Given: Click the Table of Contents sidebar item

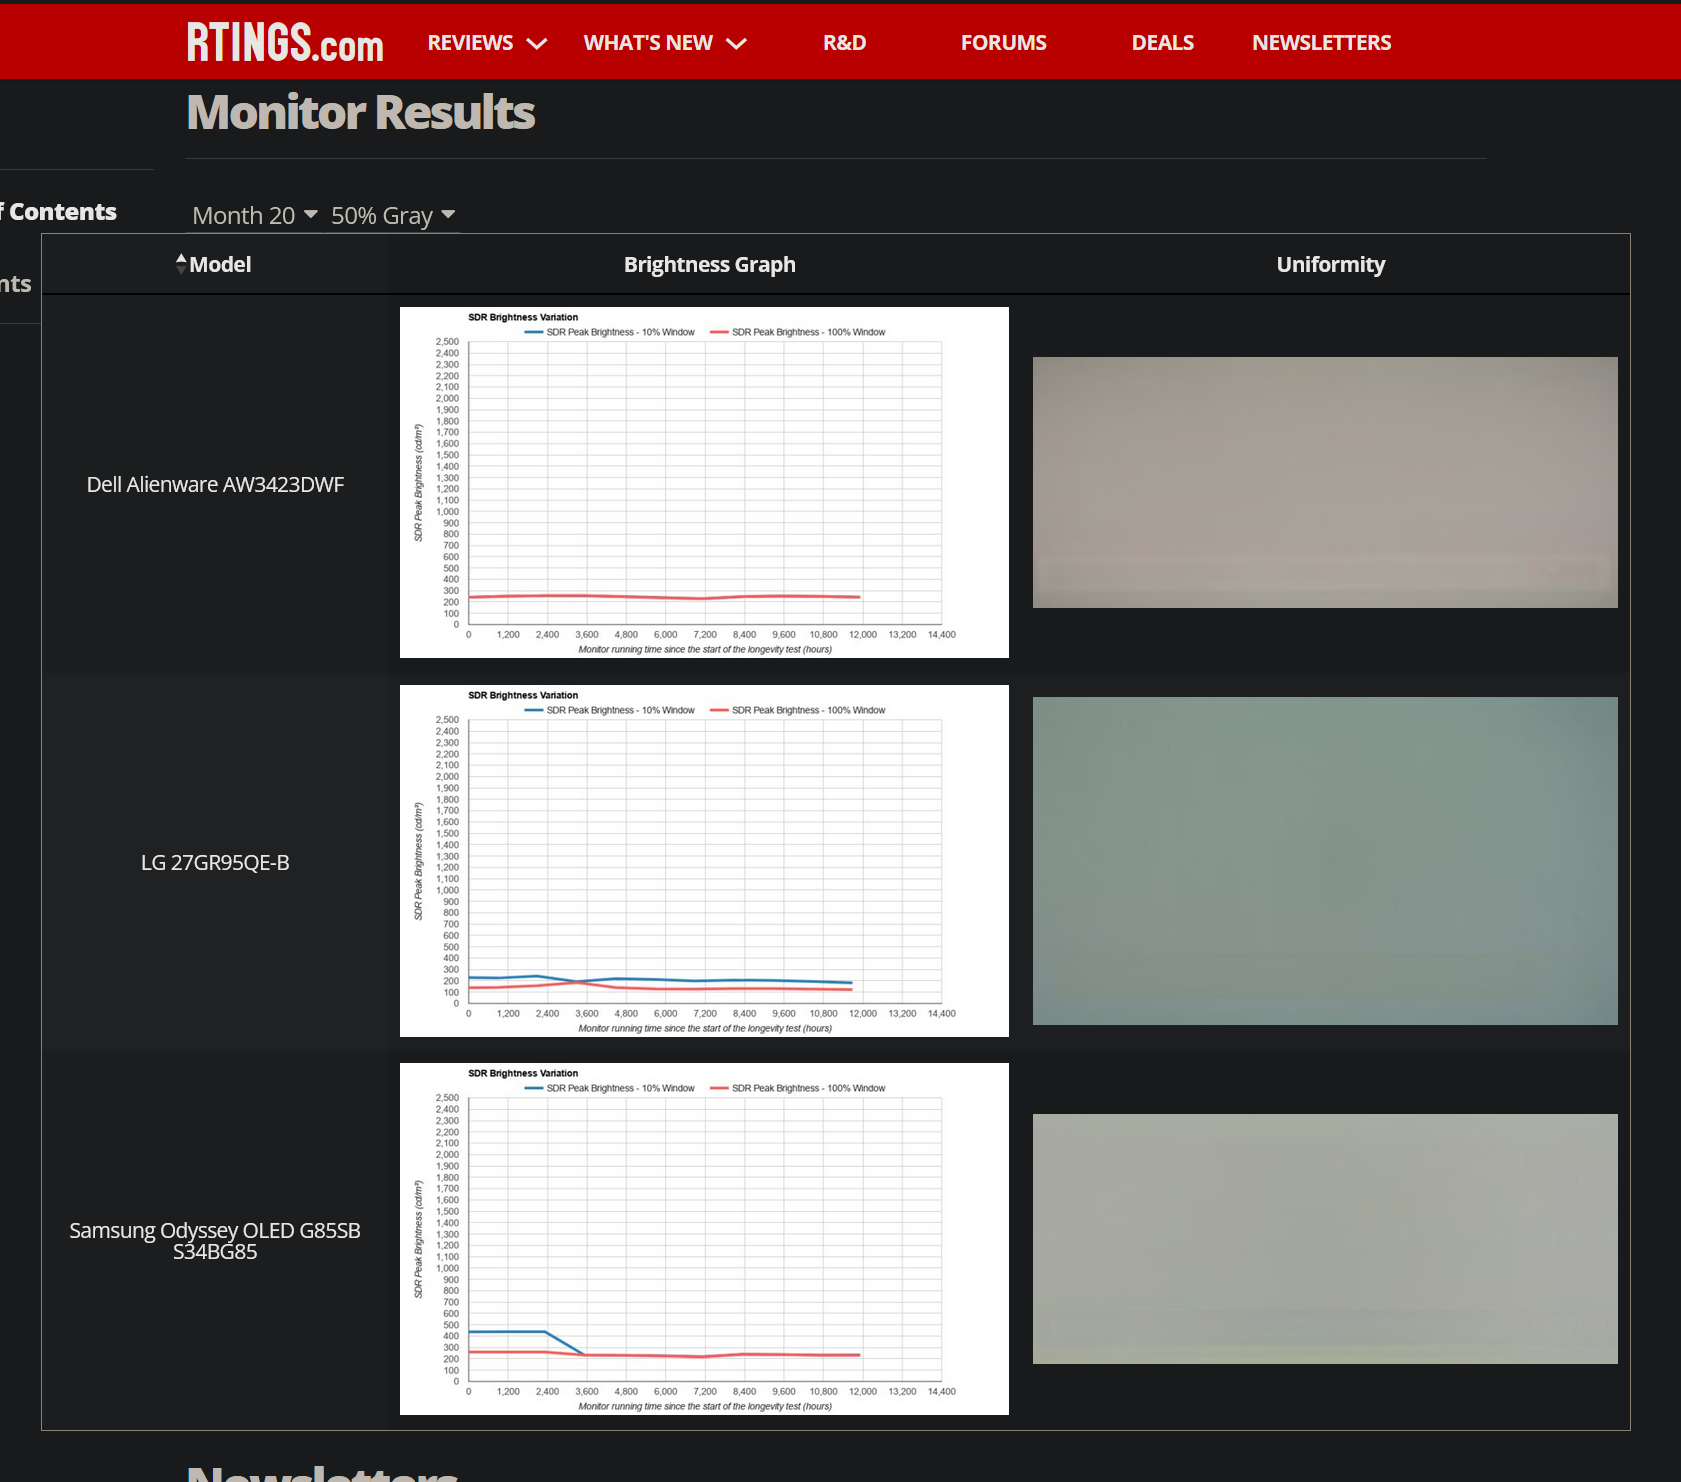Looking at the screenshot, I should pos(58,210).
